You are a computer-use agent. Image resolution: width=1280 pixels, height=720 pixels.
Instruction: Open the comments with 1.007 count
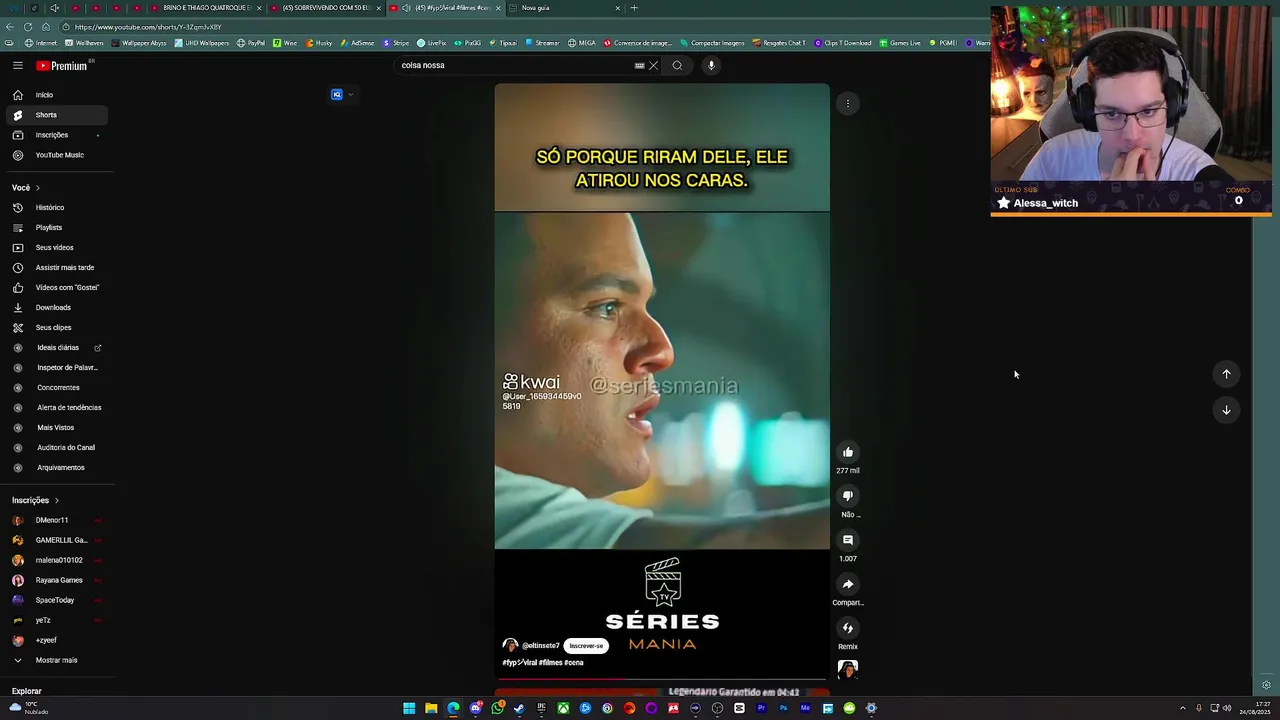848,540
